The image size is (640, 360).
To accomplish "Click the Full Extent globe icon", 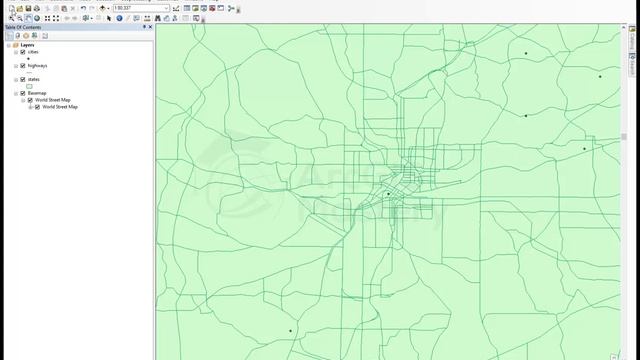I will pyautogui.click(x=37, y=18).
